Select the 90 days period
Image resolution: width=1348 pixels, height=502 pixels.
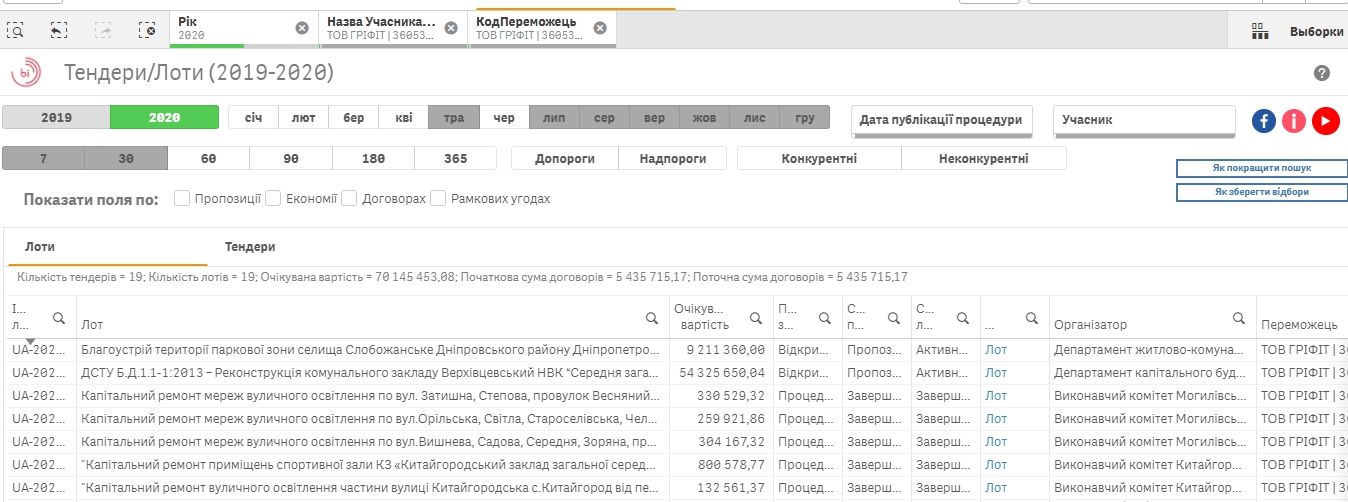tap(291, 158)
